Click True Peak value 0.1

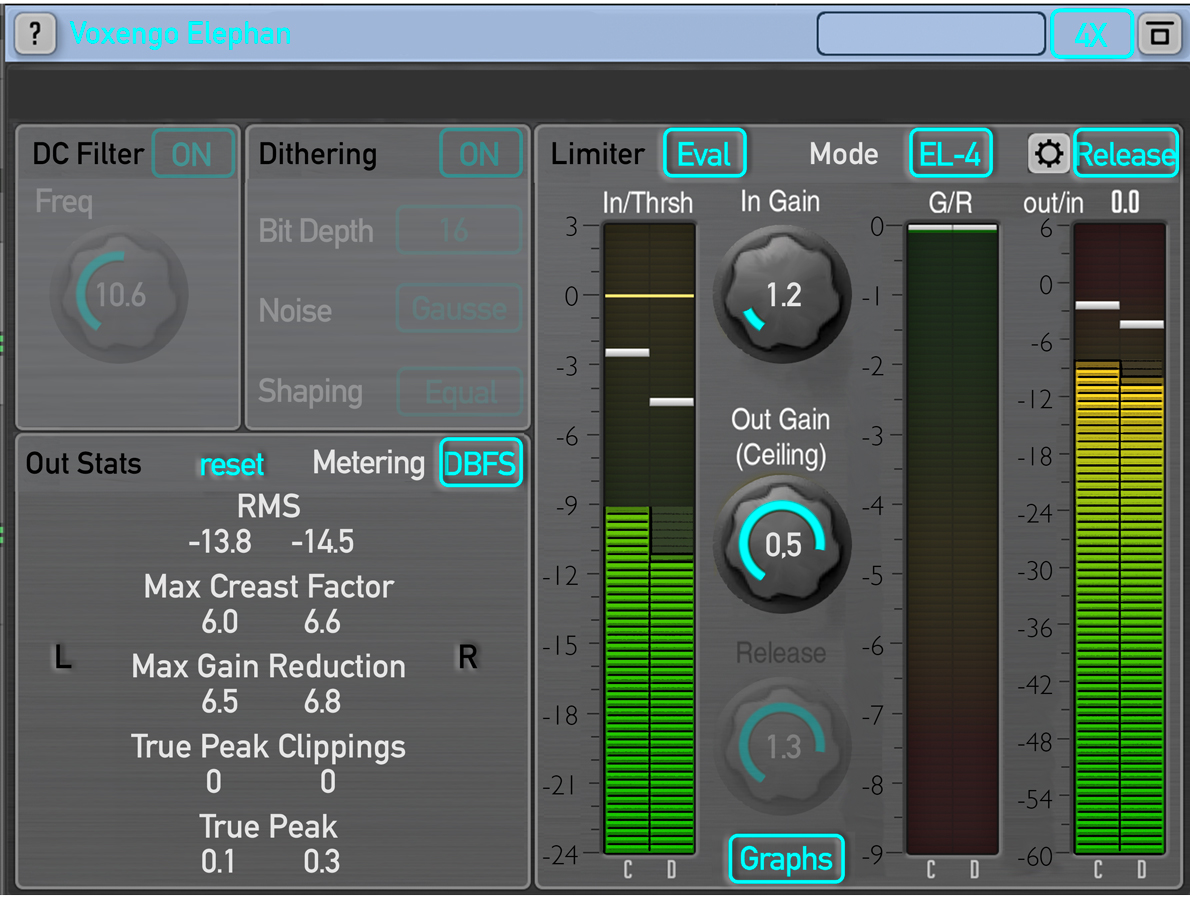point(219,862)
